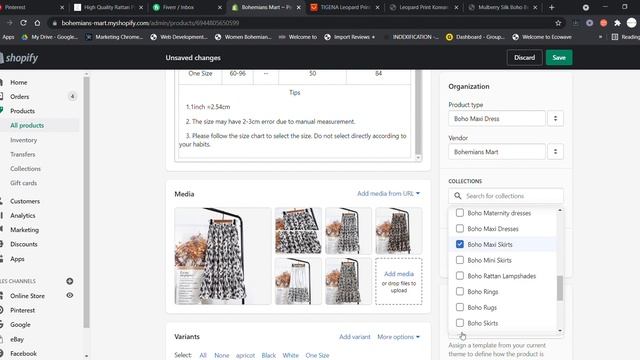Click the sidebar navigation scrollbar
The image size is (640, 360).
[86, 202]
